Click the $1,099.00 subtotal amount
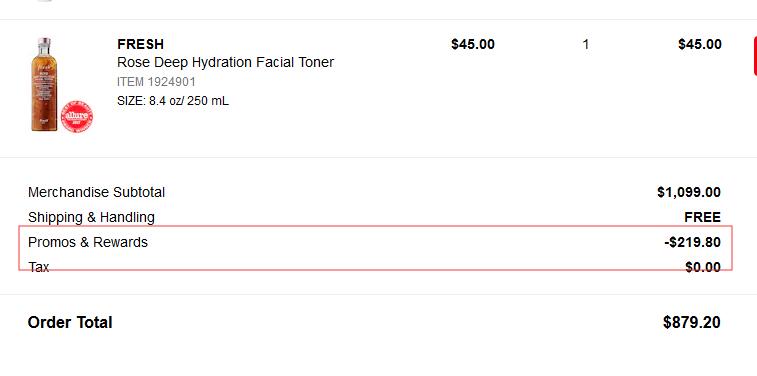The width and height of the screenshot is (757, 376). [689, 192]
